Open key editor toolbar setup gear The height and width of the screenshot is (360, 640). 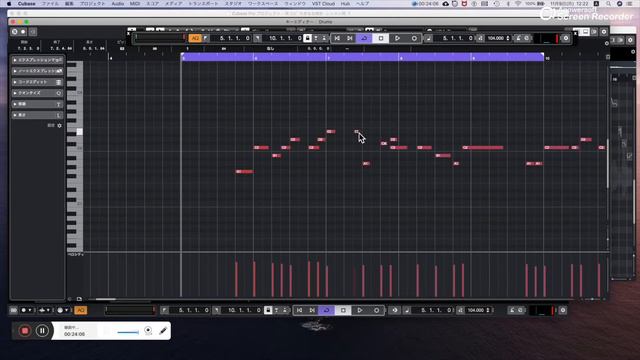click(x=604, y=31)
